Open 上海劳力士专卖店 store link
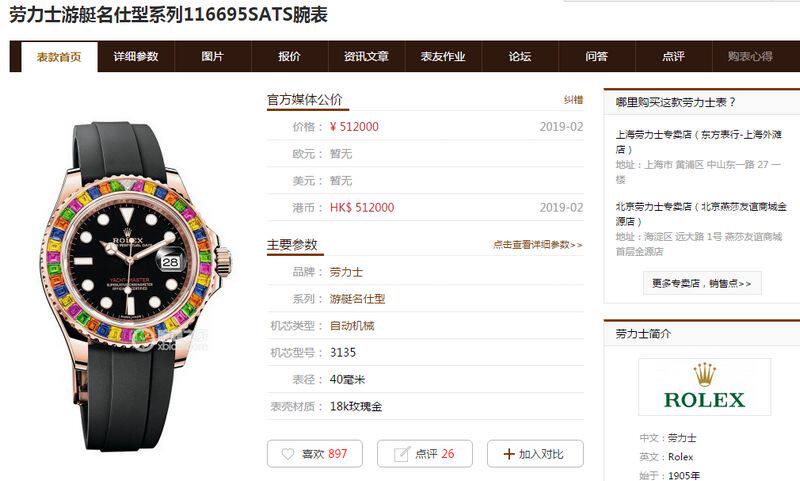This screenshot has height=481, width=800. pos(698,141)
